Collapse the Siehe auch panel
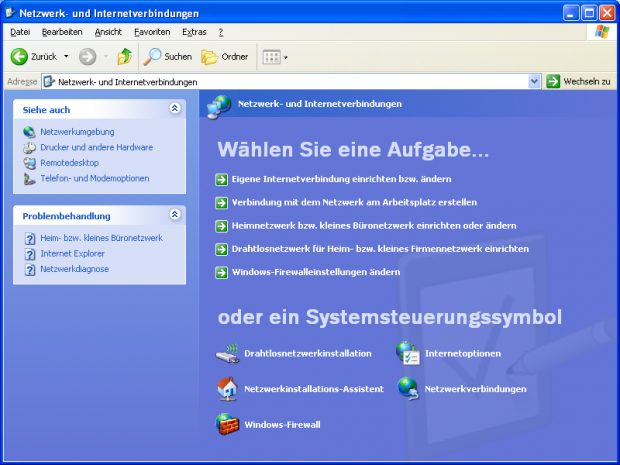 (175, 108)
